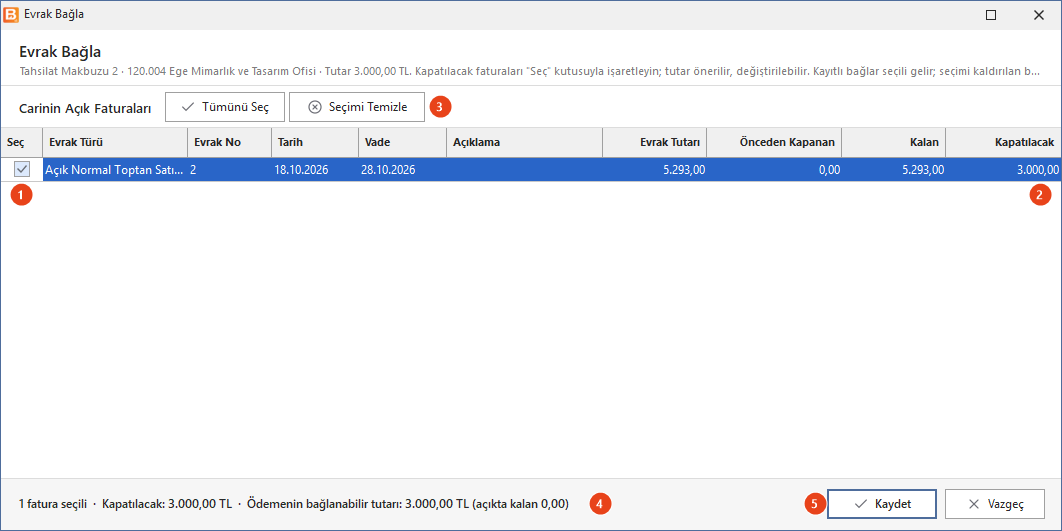The image size is (1062, 531).
Task: Click the Seçimi Temizle button
Action: [x=357, y=107]
